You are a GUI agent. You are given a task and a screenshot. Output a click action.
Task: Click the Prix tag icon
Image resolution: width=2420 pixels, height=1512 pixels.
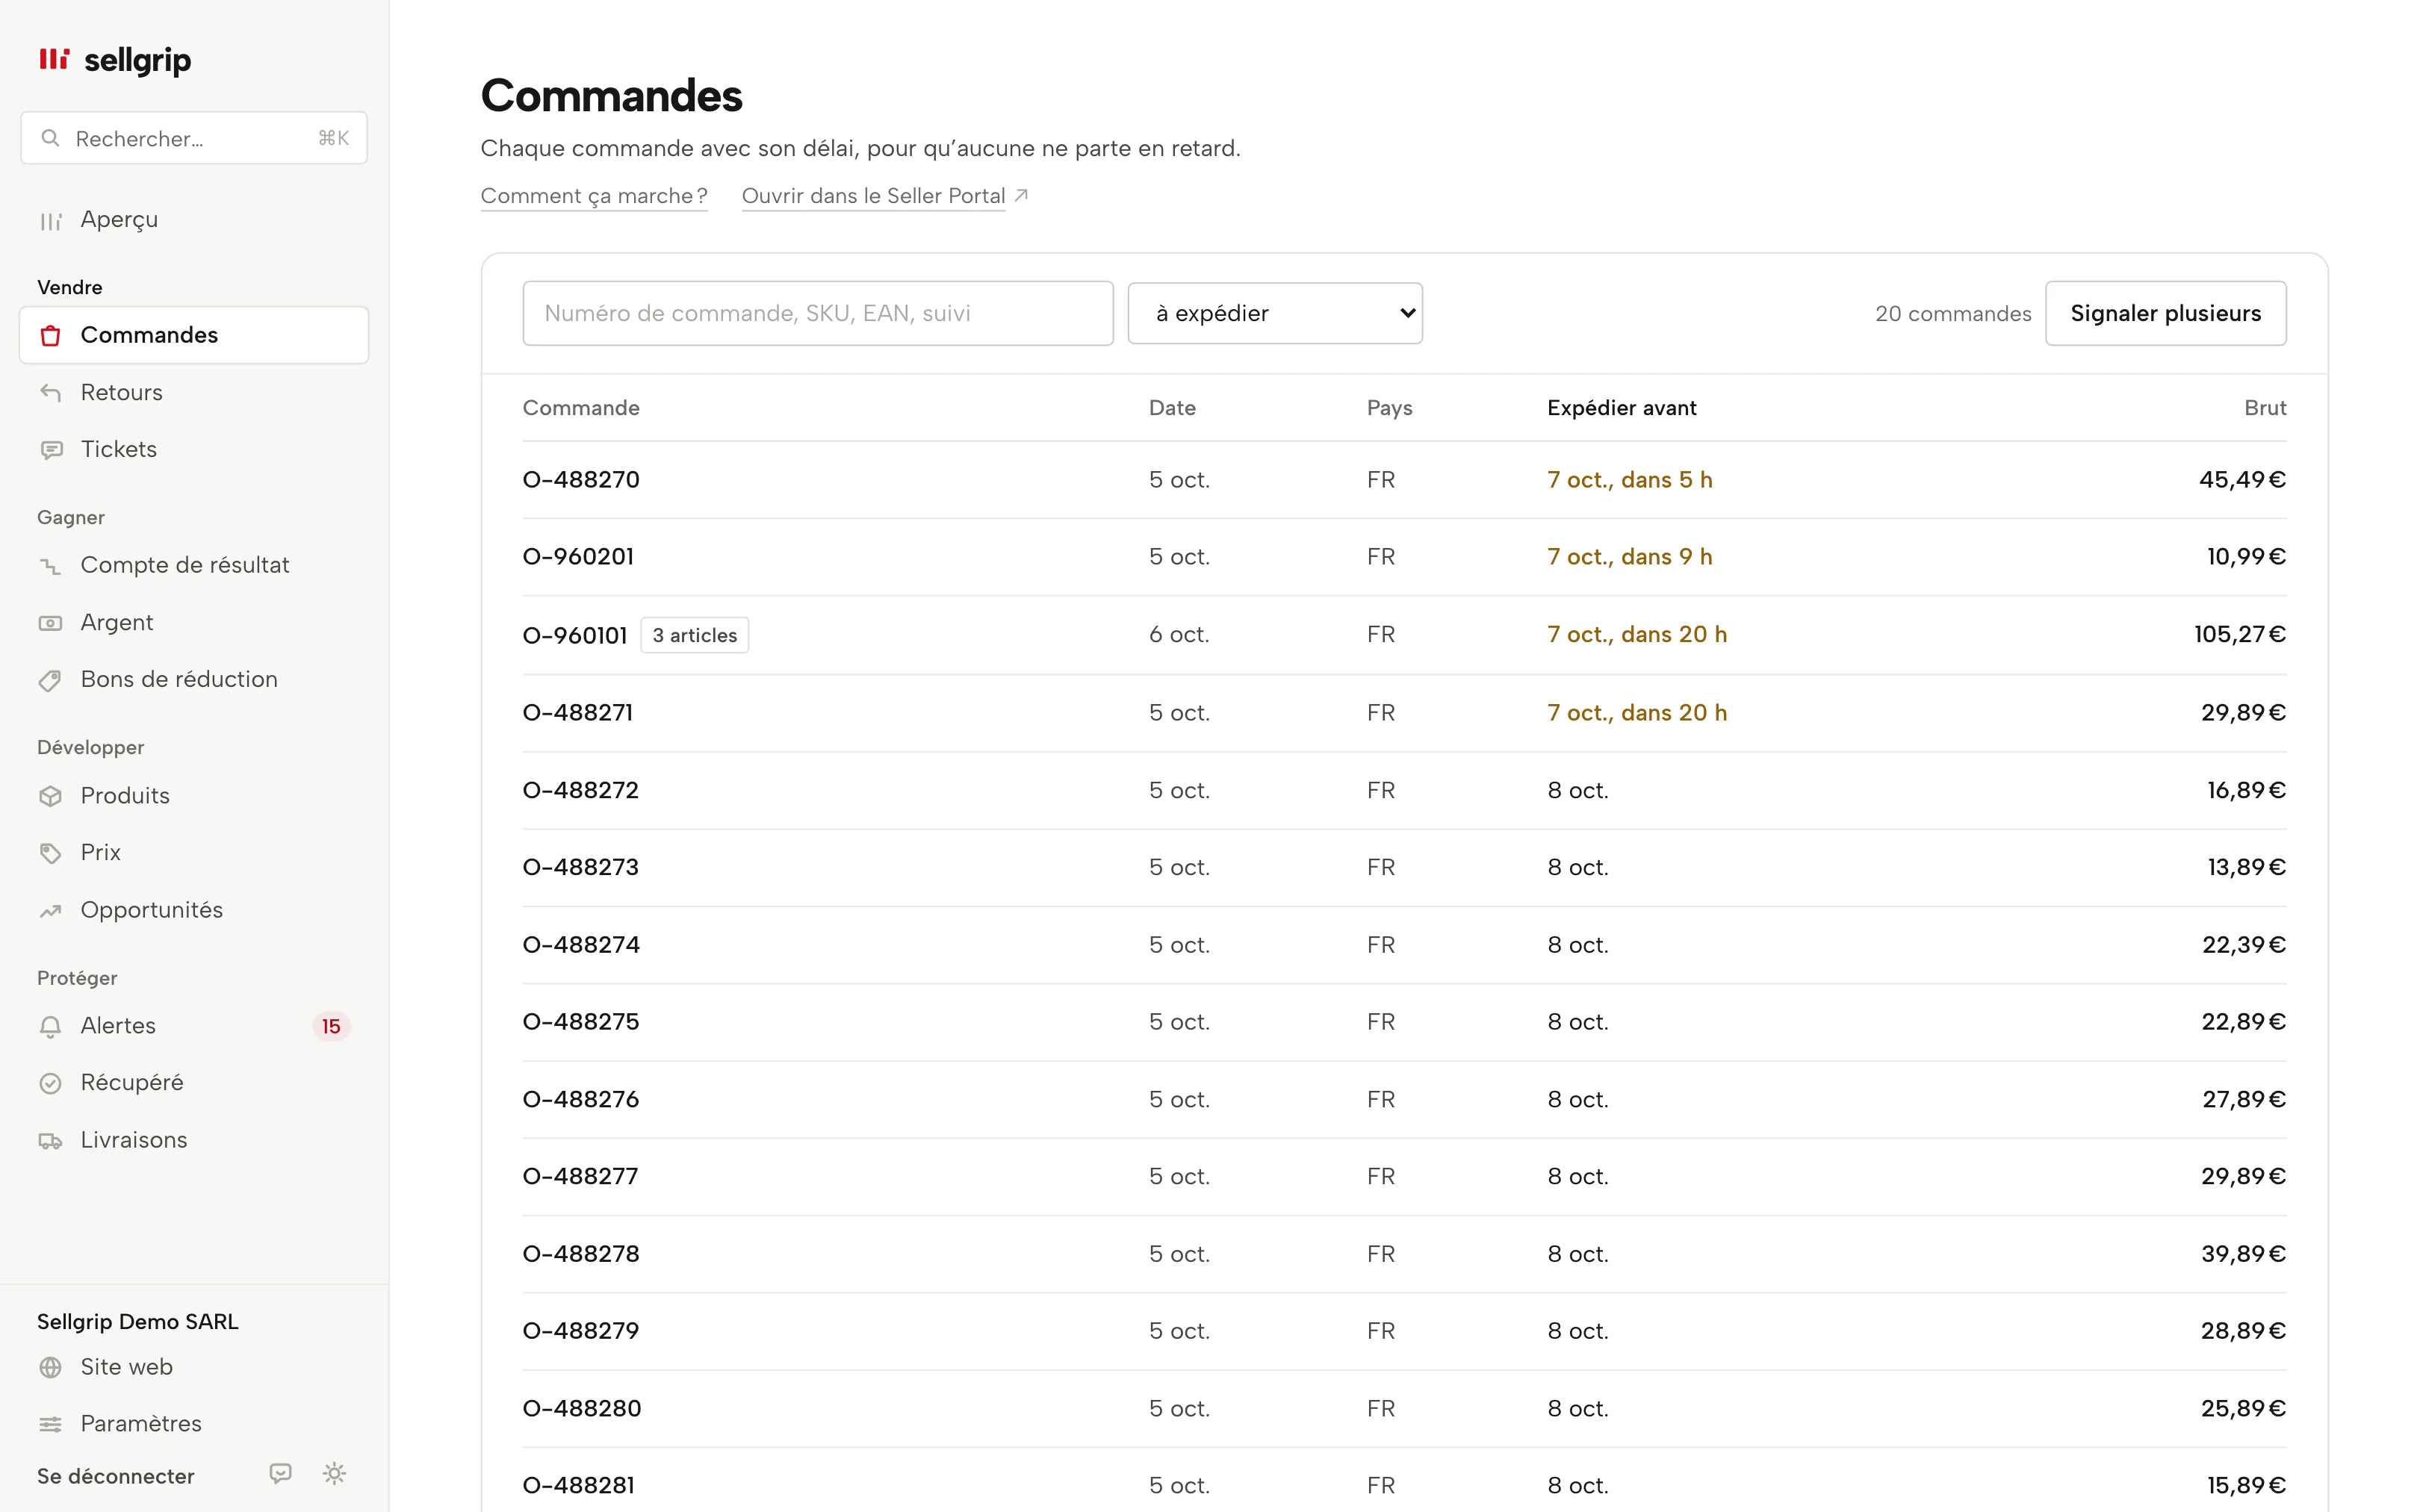(51, 853)
